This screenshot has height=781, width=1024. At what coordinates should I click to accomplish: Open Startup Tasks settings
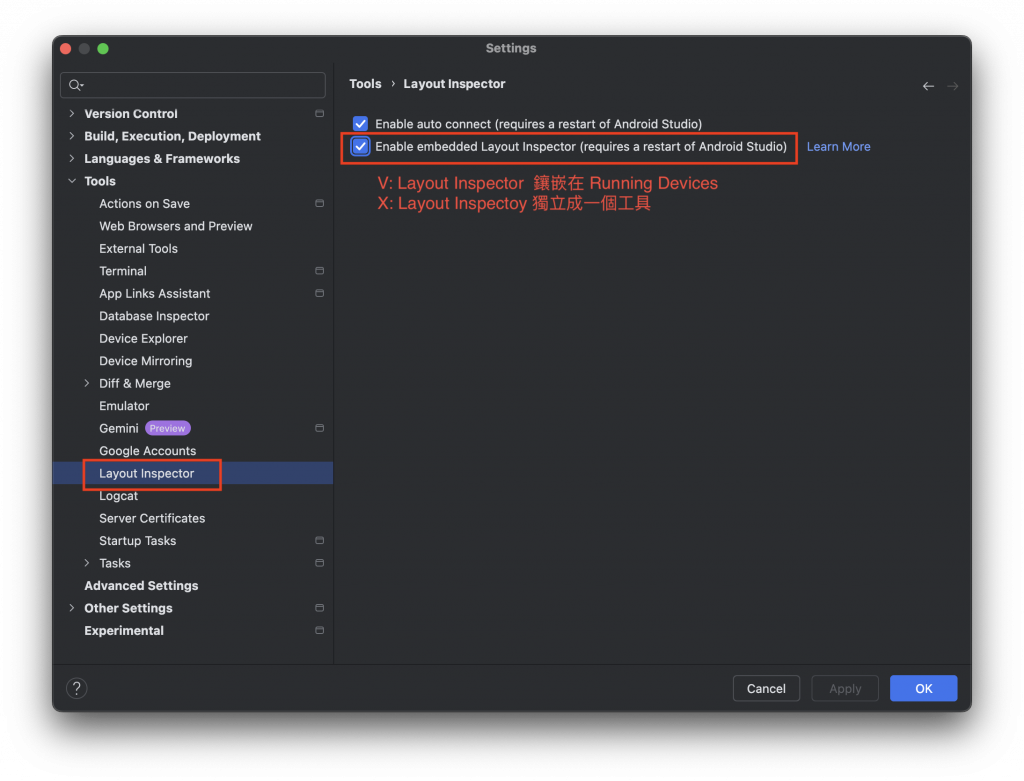[x=138, y=541]
